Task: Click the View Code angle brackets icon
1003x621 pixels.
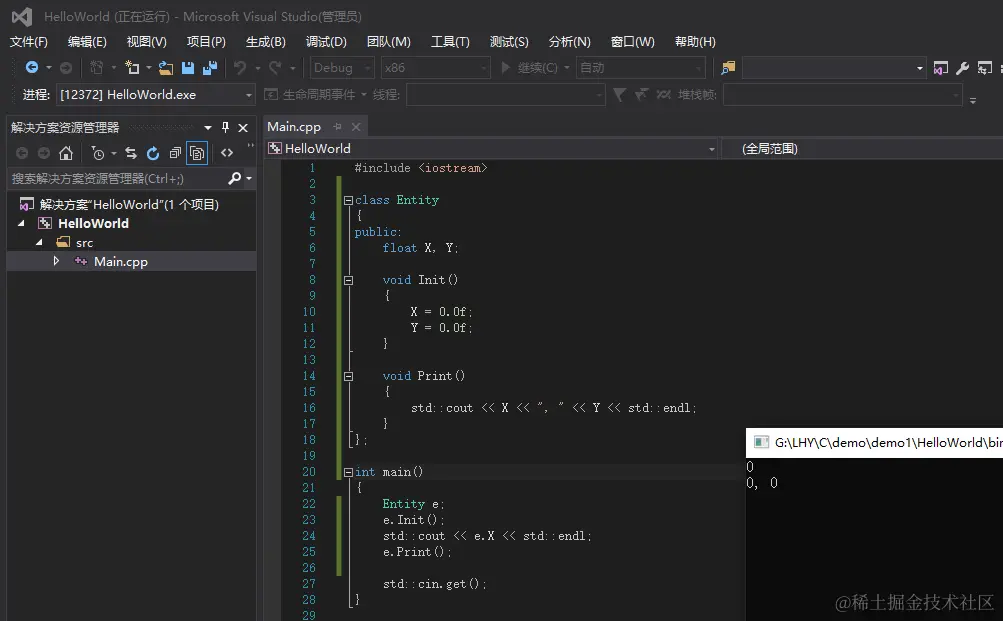Action: [x=227, y=153]
